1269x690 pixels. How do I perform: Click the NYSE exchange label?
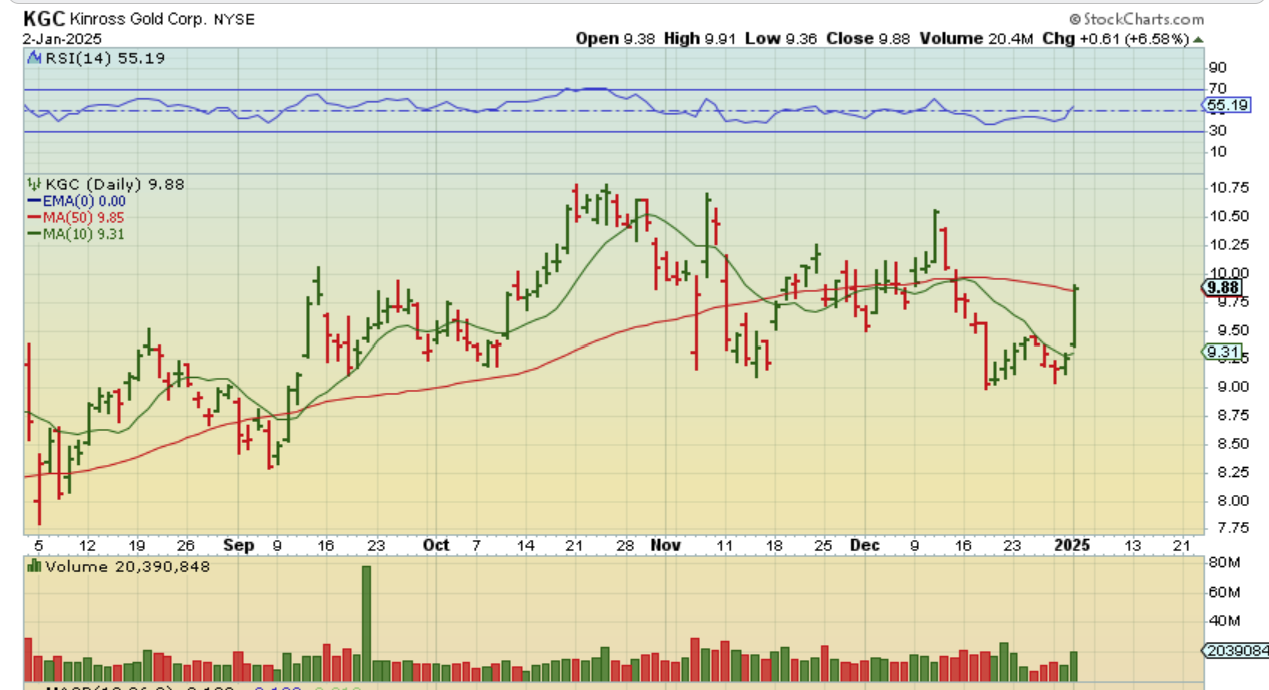pos(233,19)
